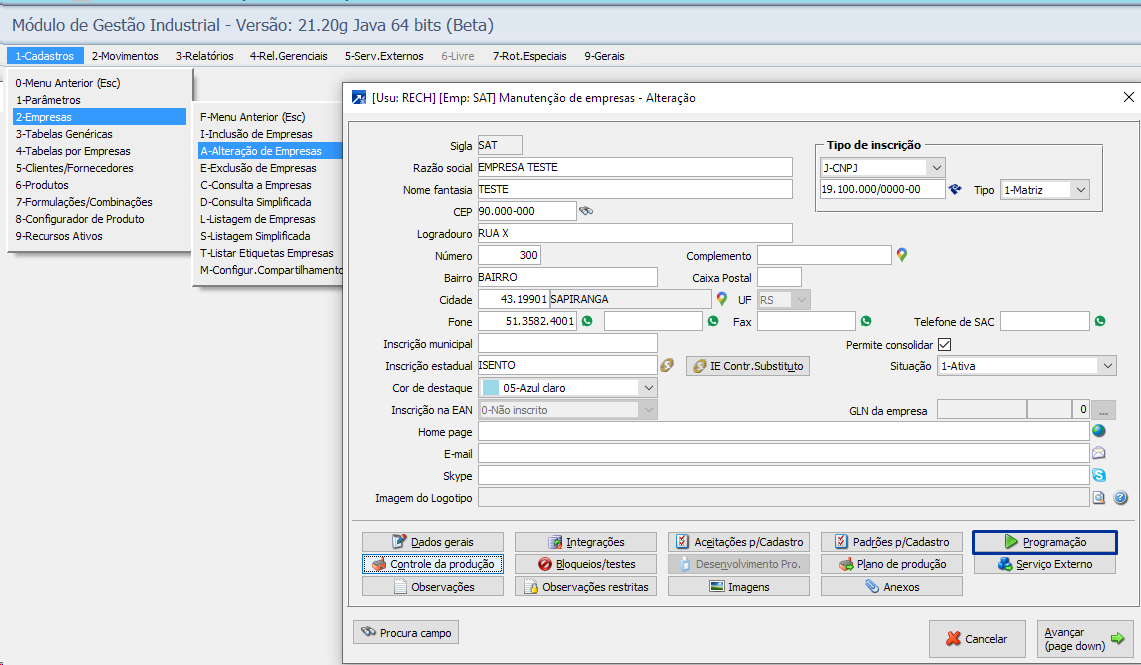Click the Skype icon beside Skype field
Screen dimensions: 1141x665
click(x=1099, y=475)
